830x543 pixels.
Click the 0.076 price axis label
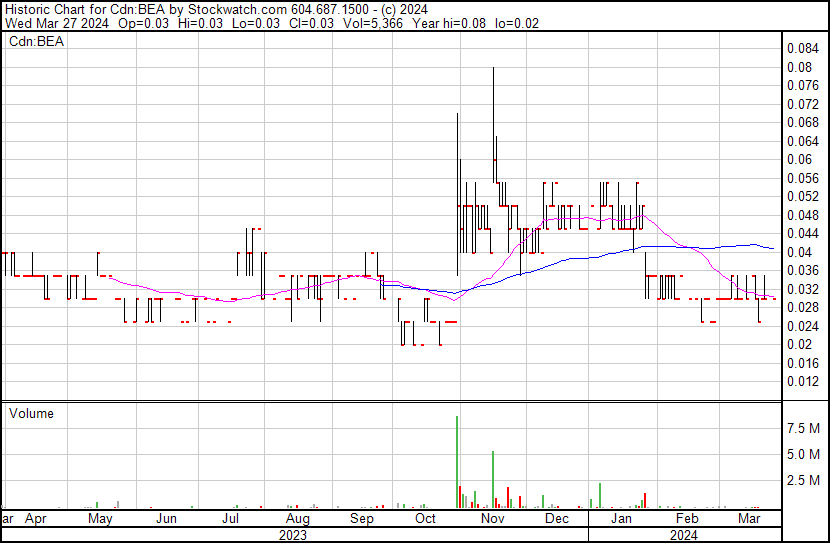(802, 86)
